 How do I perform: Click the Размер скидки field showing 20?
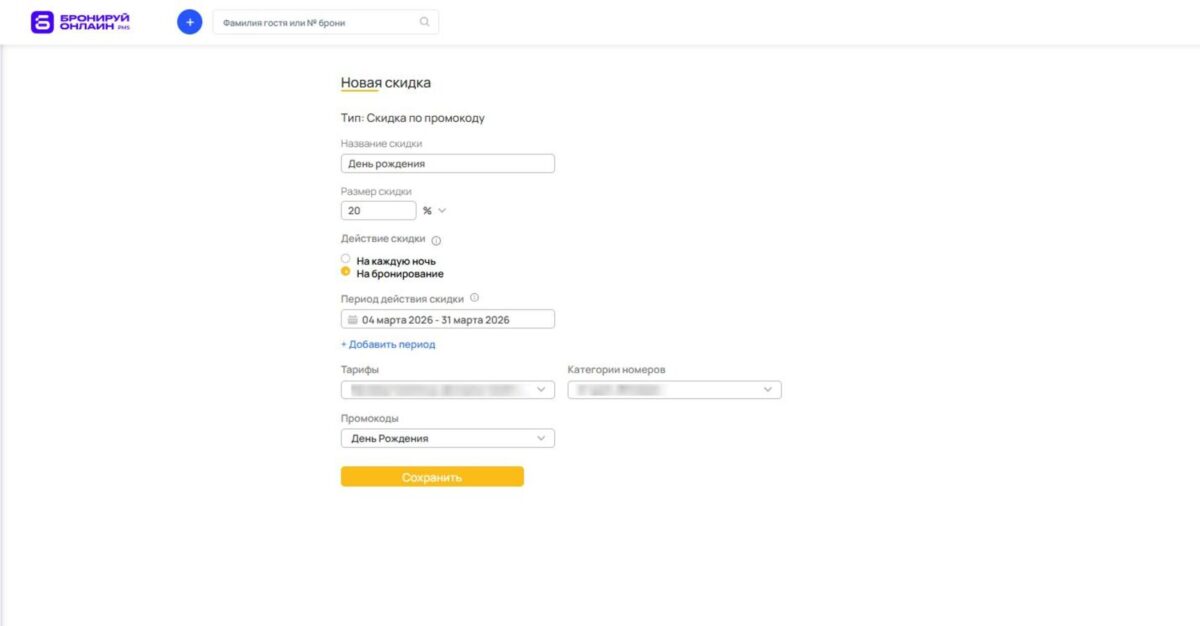pos(378,210)
